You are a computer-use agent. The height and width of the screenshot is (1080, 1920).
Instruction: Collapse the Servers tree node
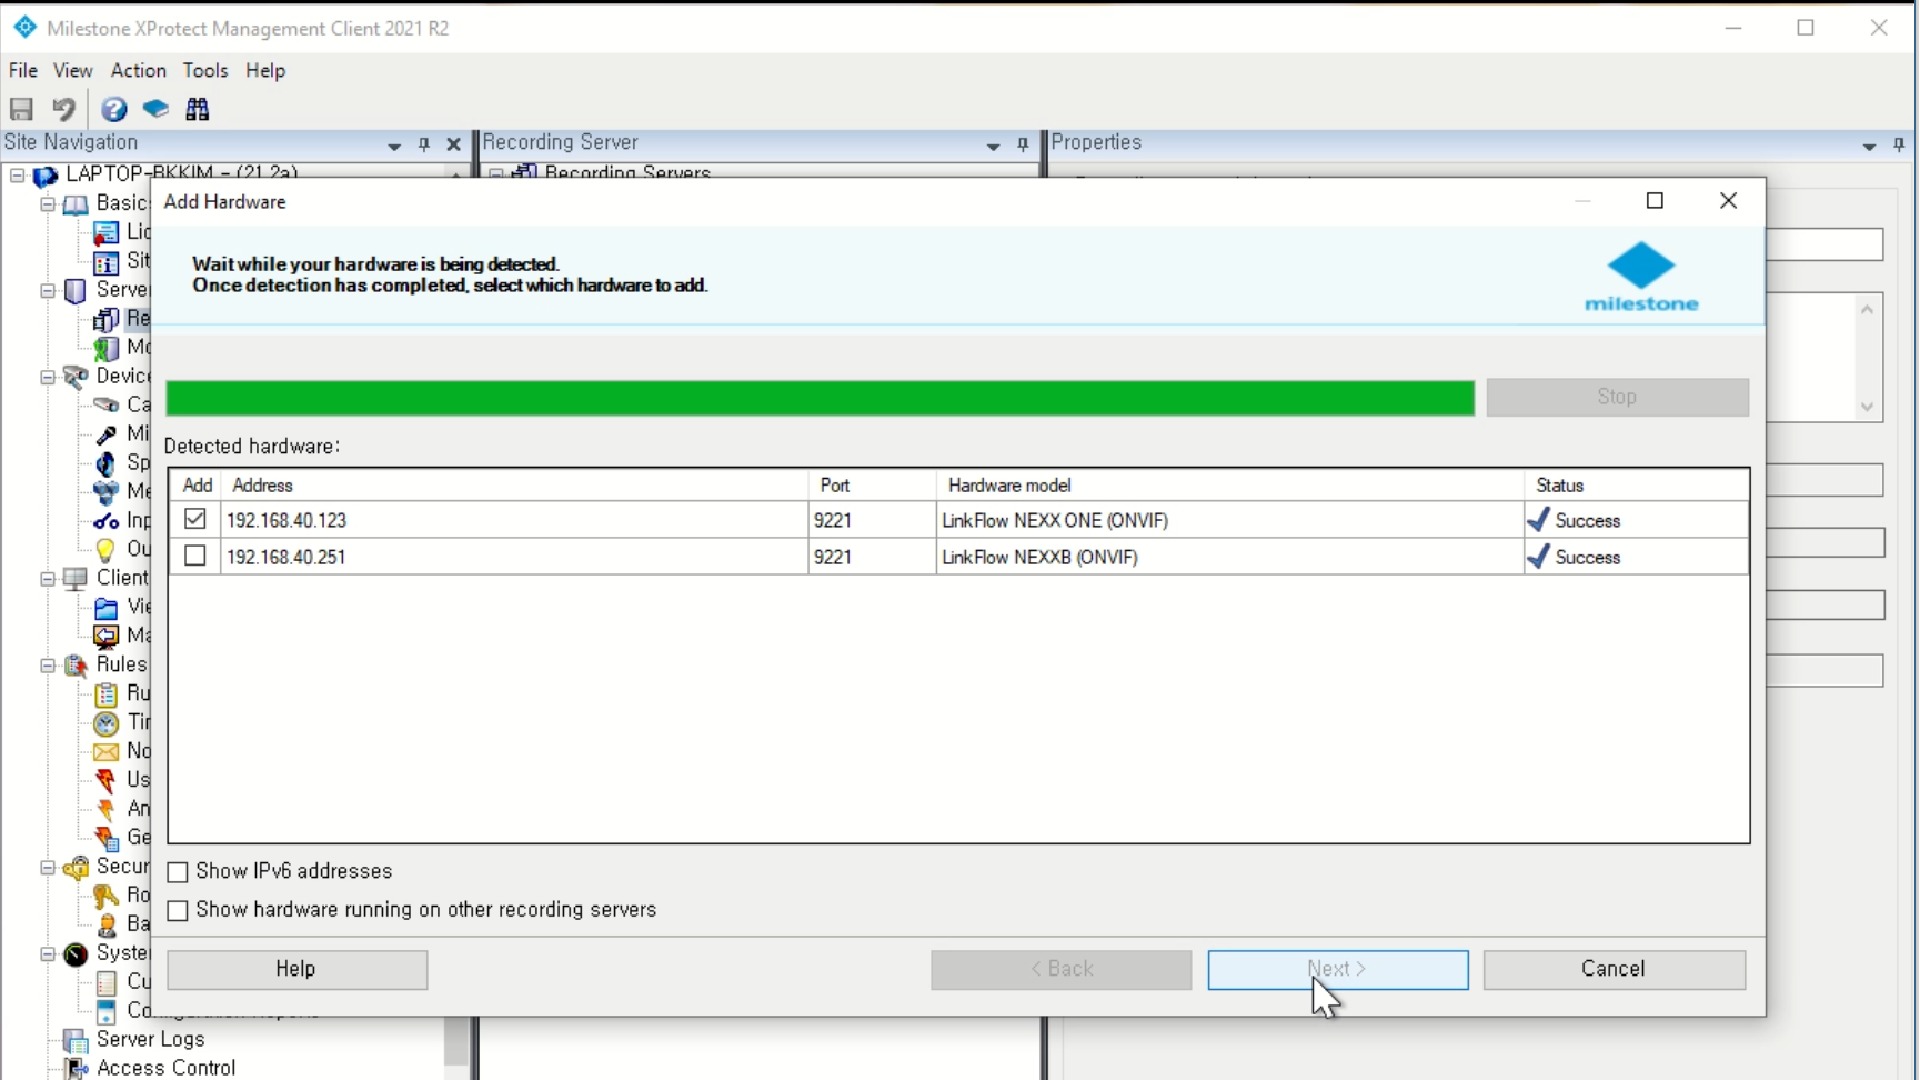coord(47,291)
